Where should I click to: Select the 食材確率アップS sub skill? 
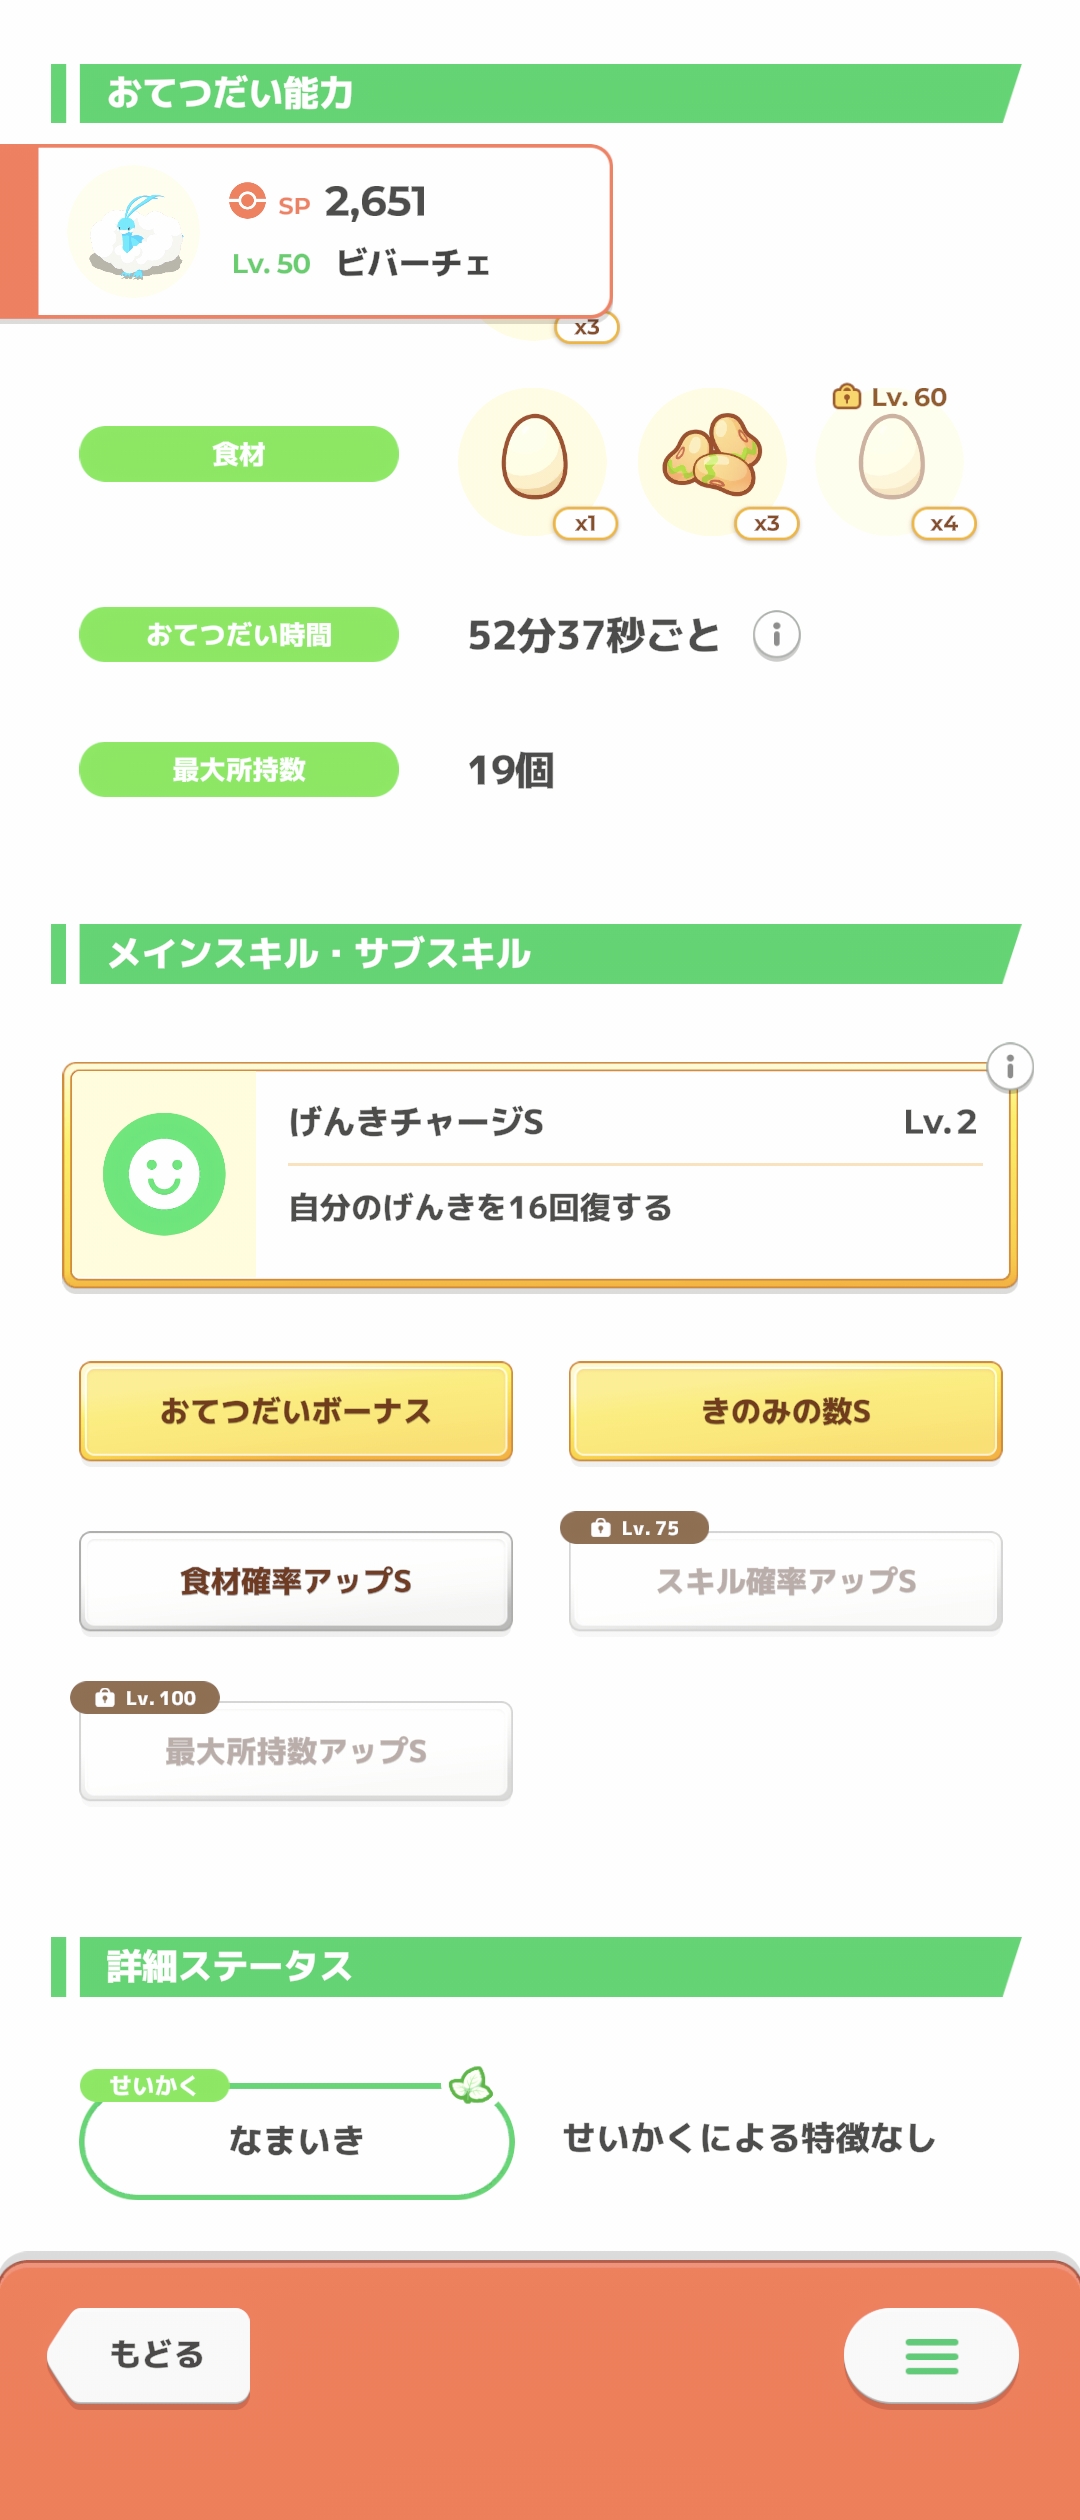tap(296, 1581)
